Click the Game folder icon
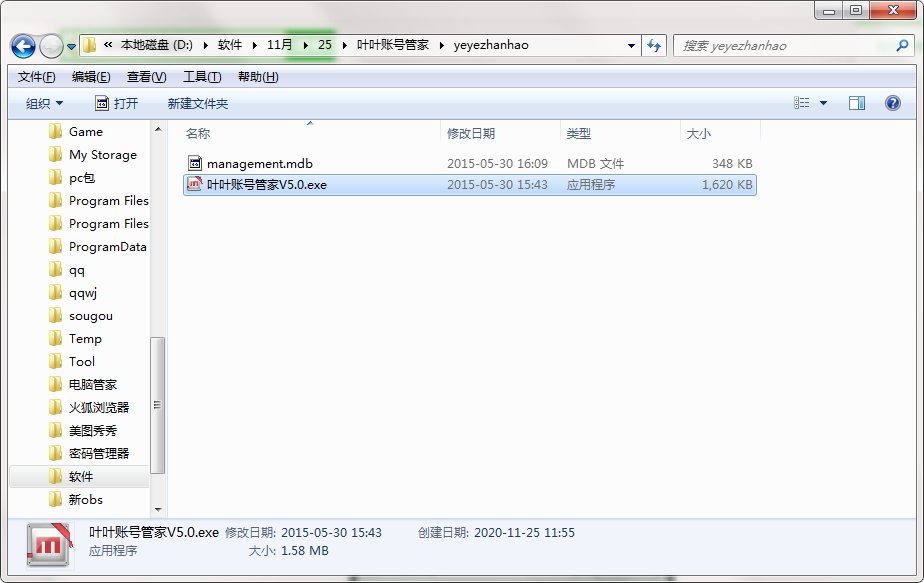 55,131
